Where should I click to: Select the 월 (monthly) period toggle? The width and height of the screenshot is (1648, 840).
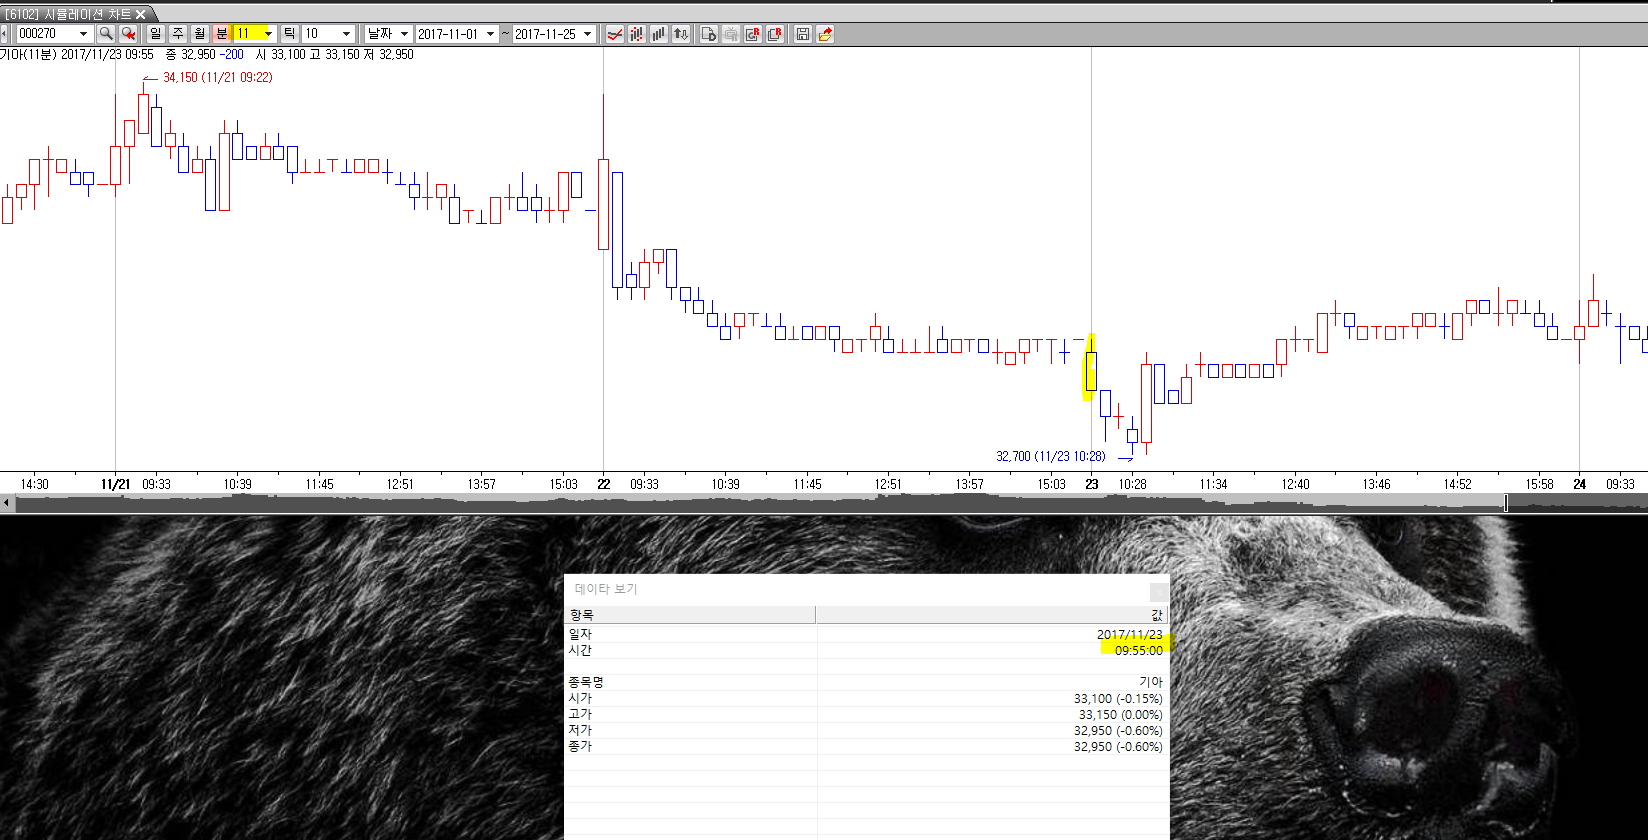pos(199,34)
